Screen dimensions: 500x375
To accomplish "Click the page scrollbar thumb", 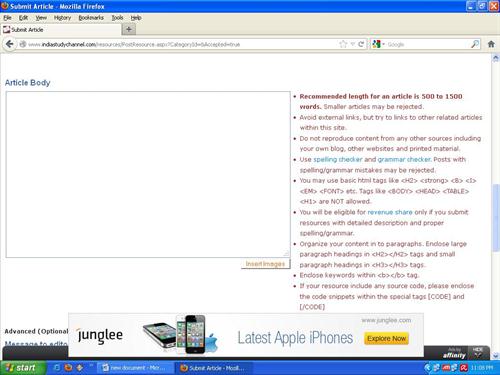I will (496, 217).
